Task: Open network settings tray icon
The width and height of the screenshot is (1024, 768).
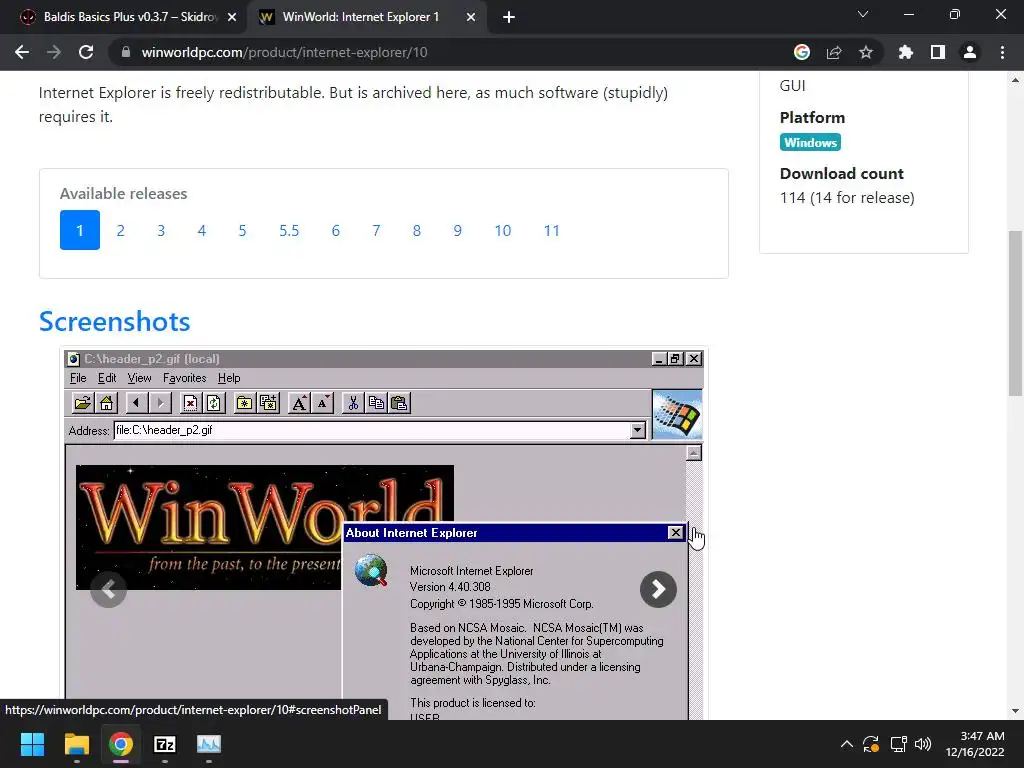Action: pos(899,744)
